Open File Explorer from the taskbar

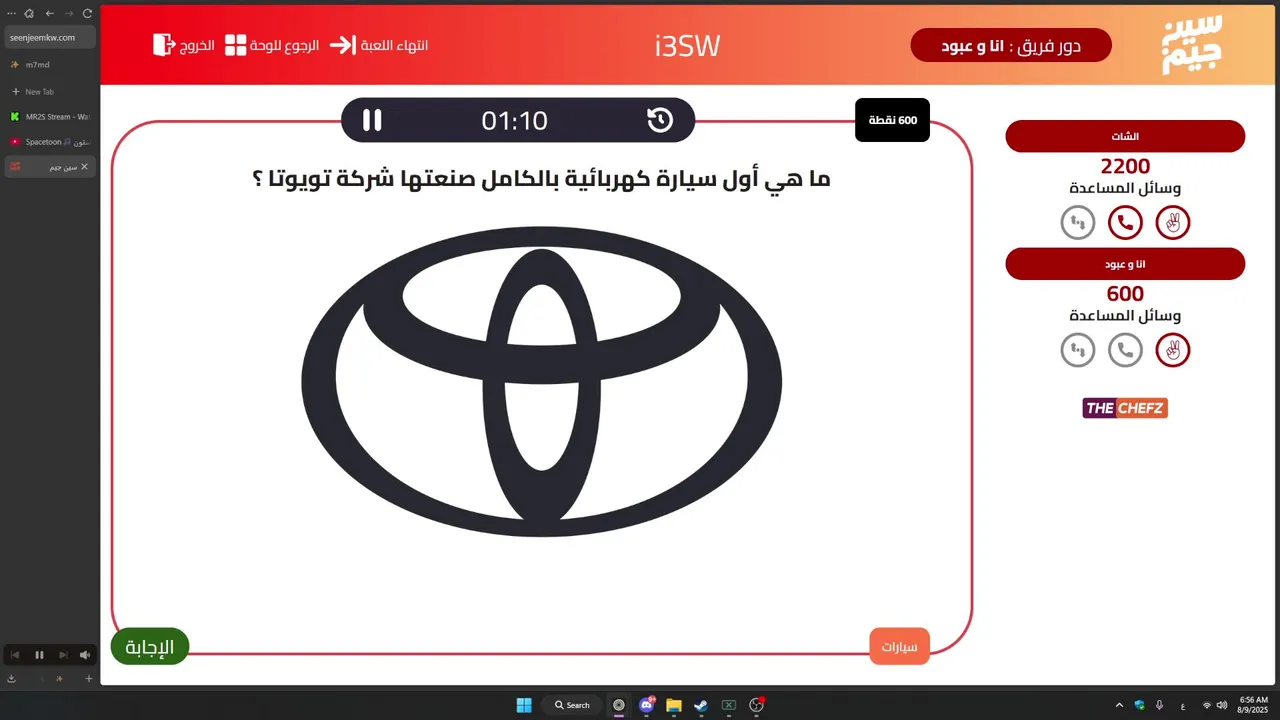674,705
